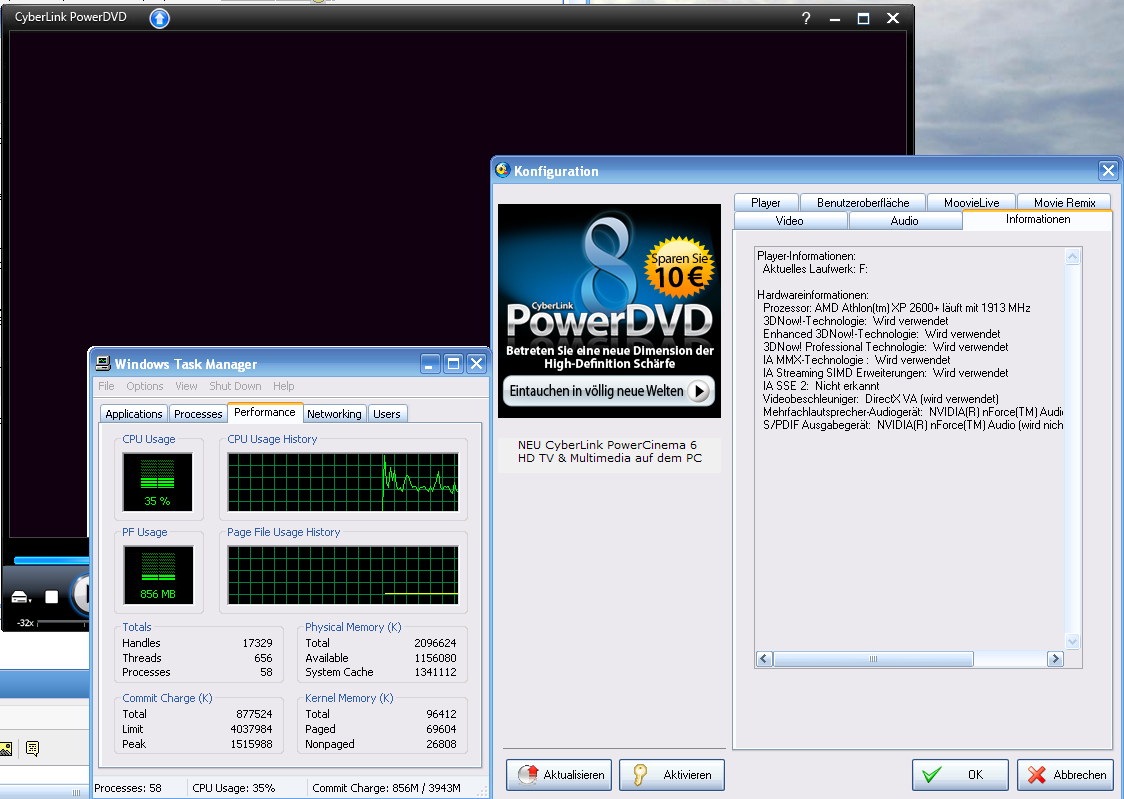Open the Benutzeroberfläche tab
The height and width of the screenshot is (799, 1124).
[x=862, y=203]
